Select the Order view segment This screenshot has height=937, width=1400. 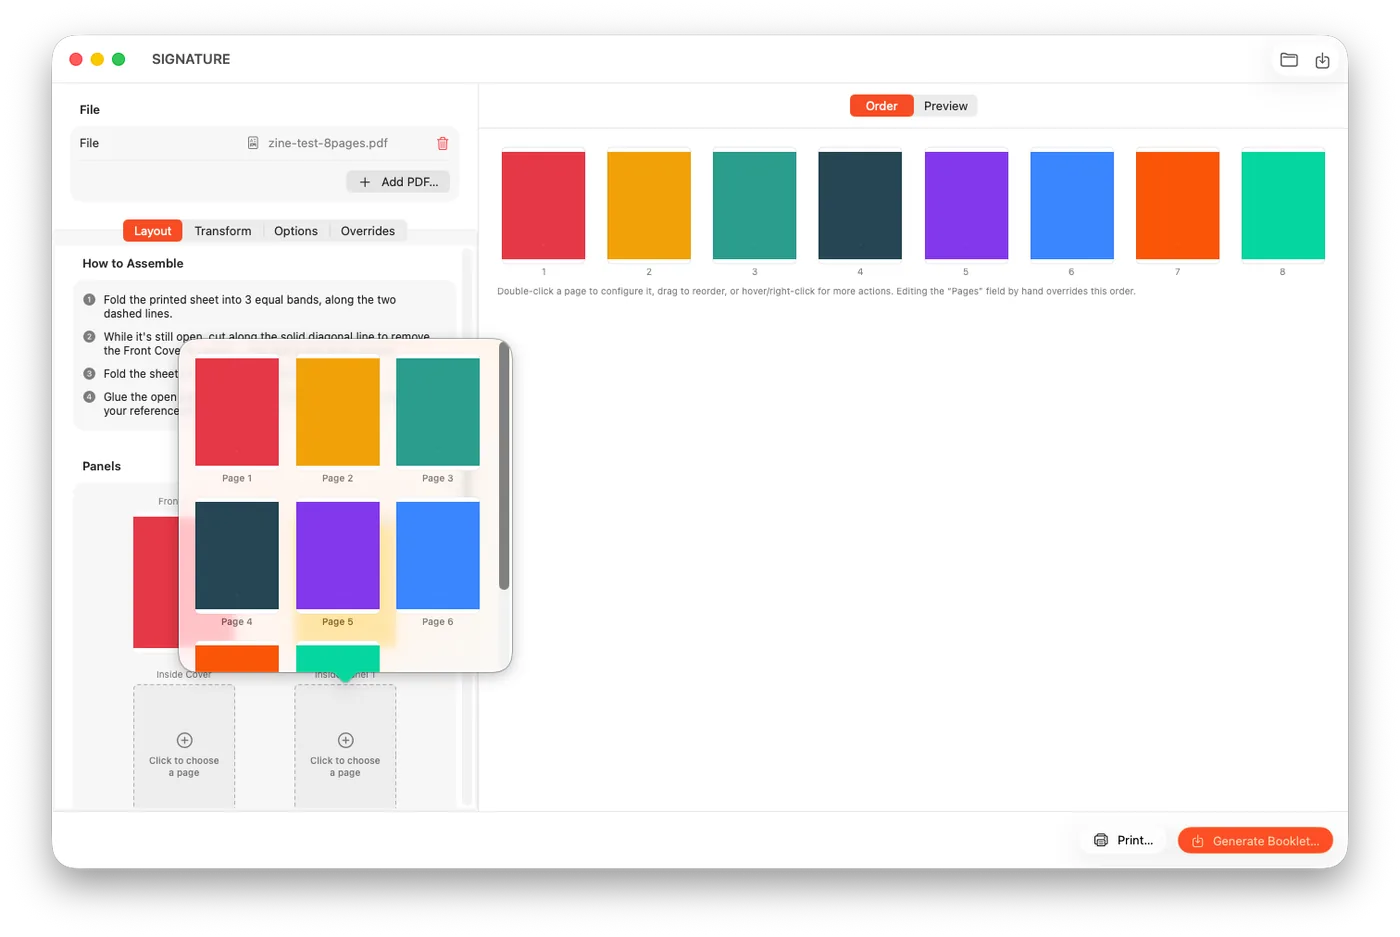881,106
